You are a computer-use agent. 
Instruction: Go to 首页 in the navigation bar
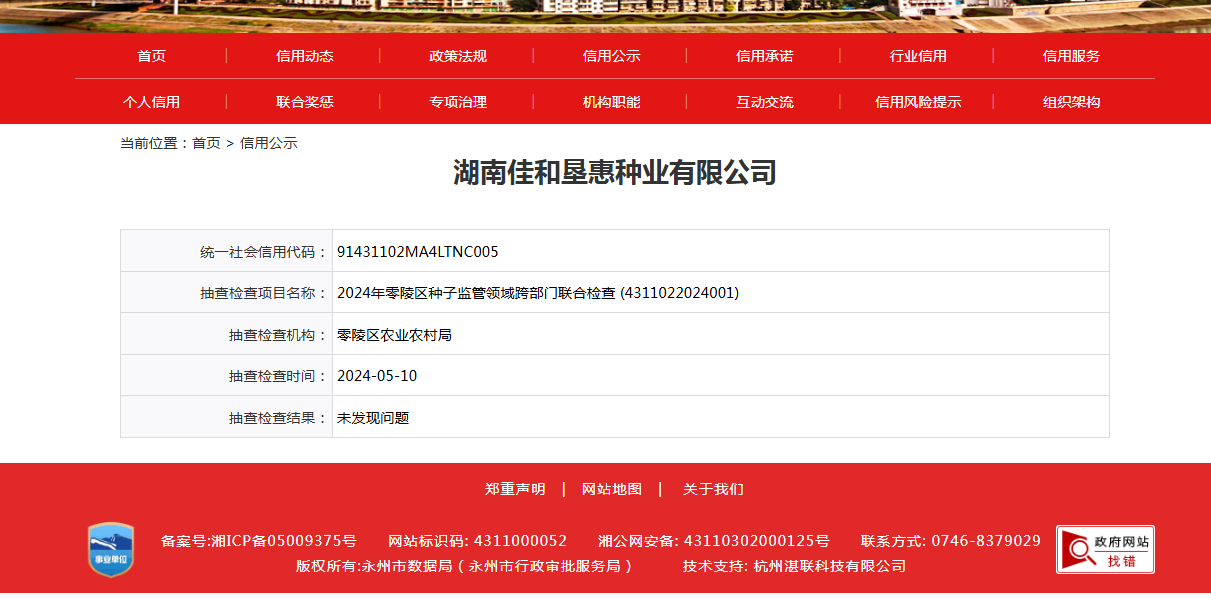coord(151,56)
